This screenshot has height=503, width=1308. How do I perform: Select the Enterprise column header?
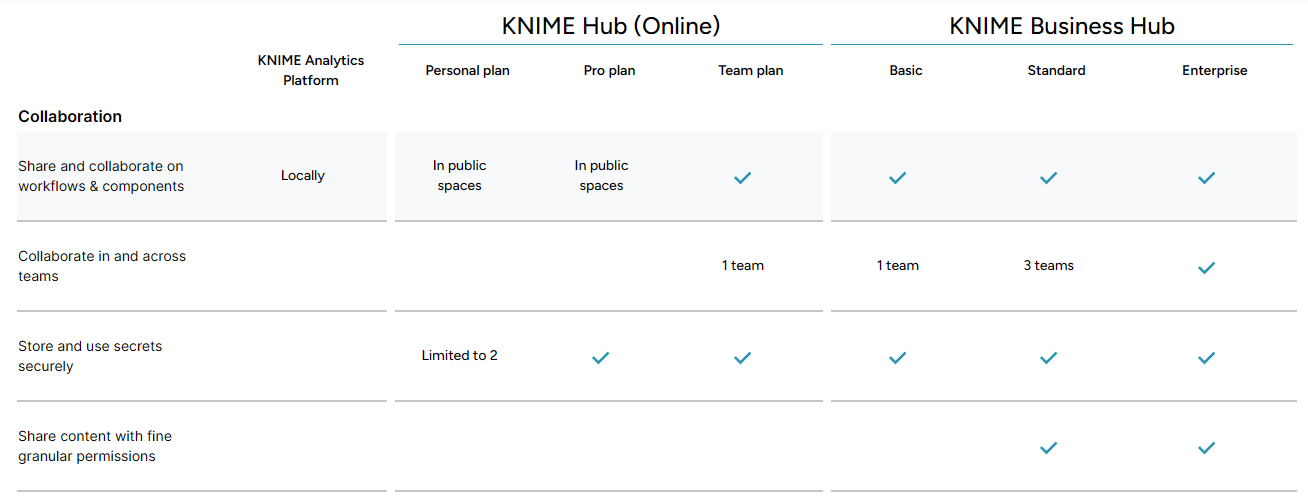pyautogui.click(x=1214, y=71)
